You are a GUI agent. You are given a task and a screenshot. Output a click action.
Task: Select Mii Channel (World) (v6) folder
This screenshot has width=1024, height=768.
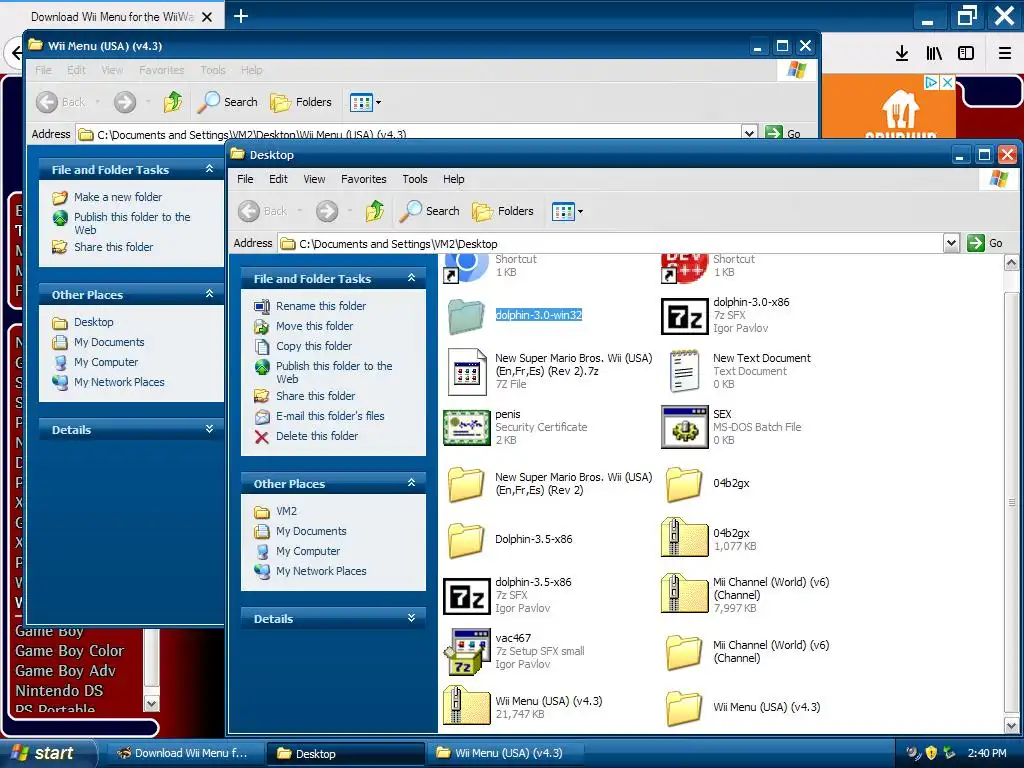684,652
